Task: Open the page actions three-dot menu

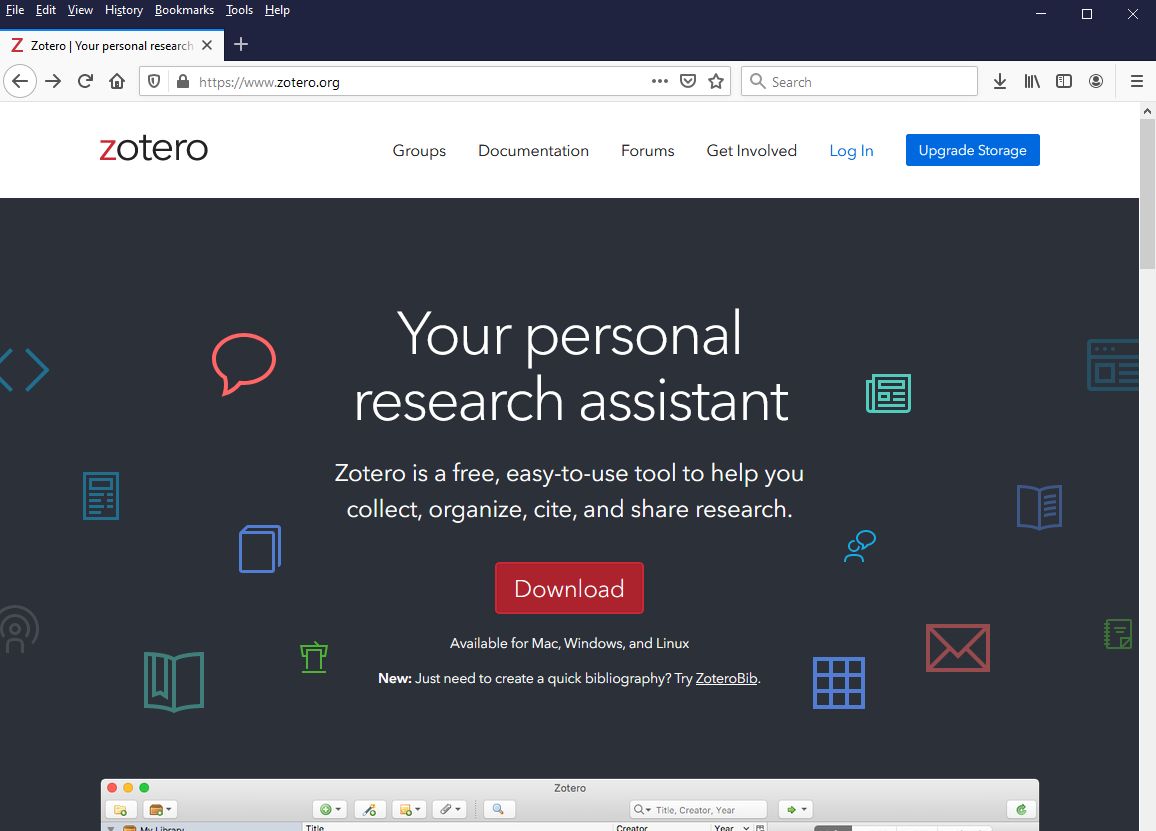Action: click(660, 81)
